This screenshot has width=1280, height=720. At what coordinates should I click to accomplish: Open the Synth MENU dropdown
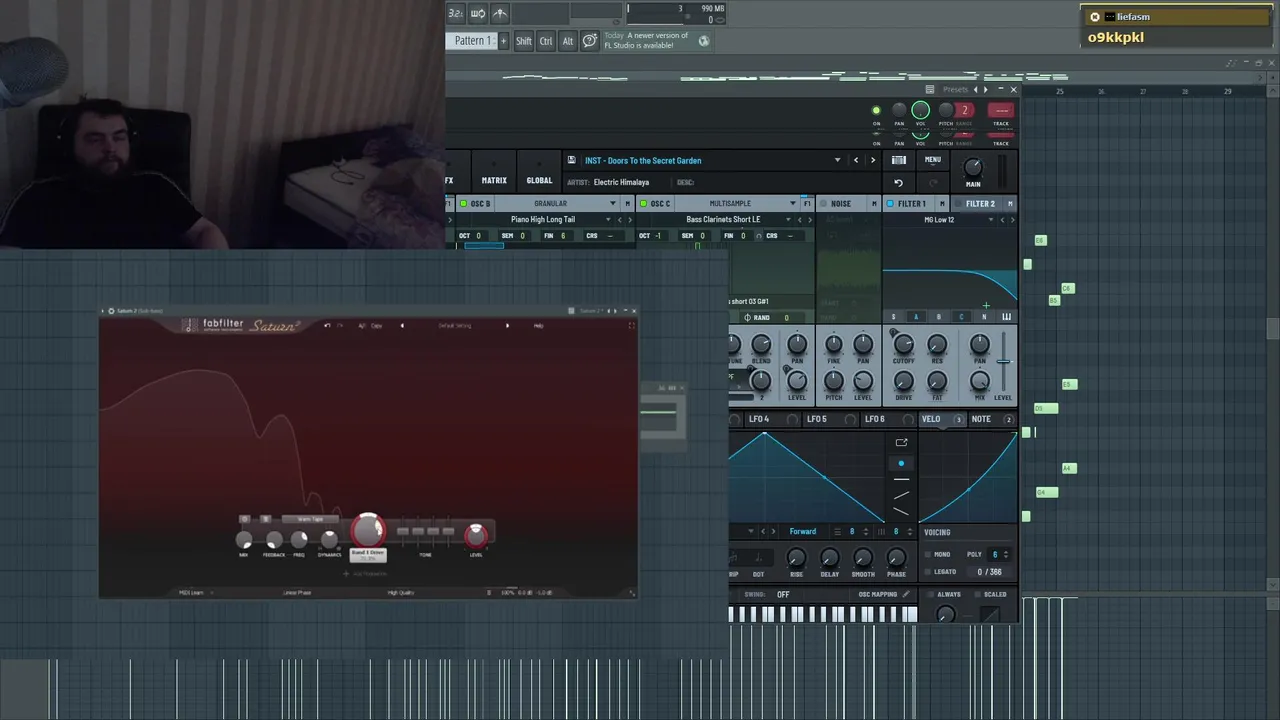pos(933,160)
